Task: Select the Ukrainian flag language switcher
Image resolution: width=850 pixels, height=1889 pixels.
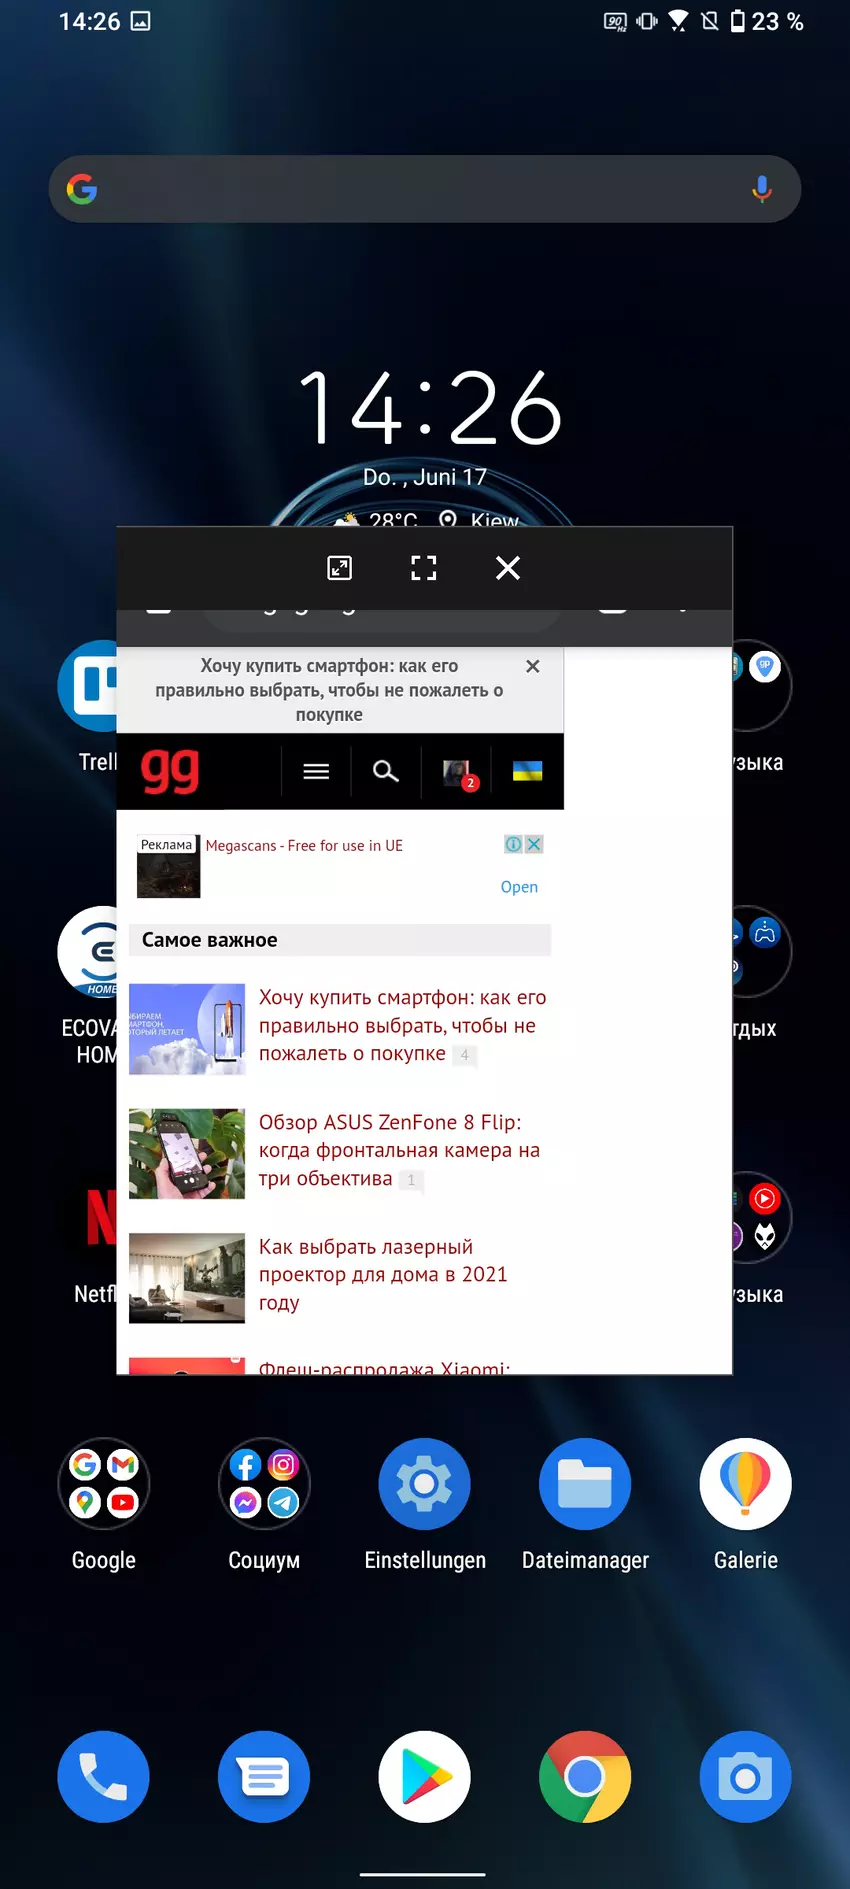Action: coord(527,771)
